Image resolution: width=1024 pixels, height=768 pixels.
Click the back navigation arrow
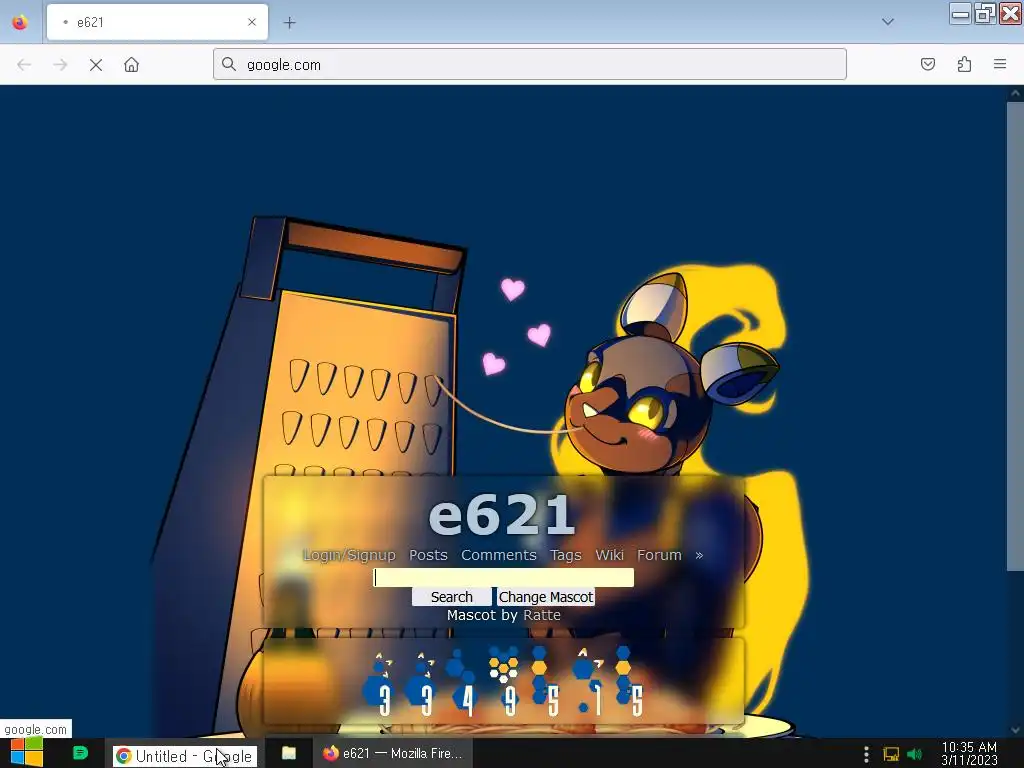tap(24, 65)
